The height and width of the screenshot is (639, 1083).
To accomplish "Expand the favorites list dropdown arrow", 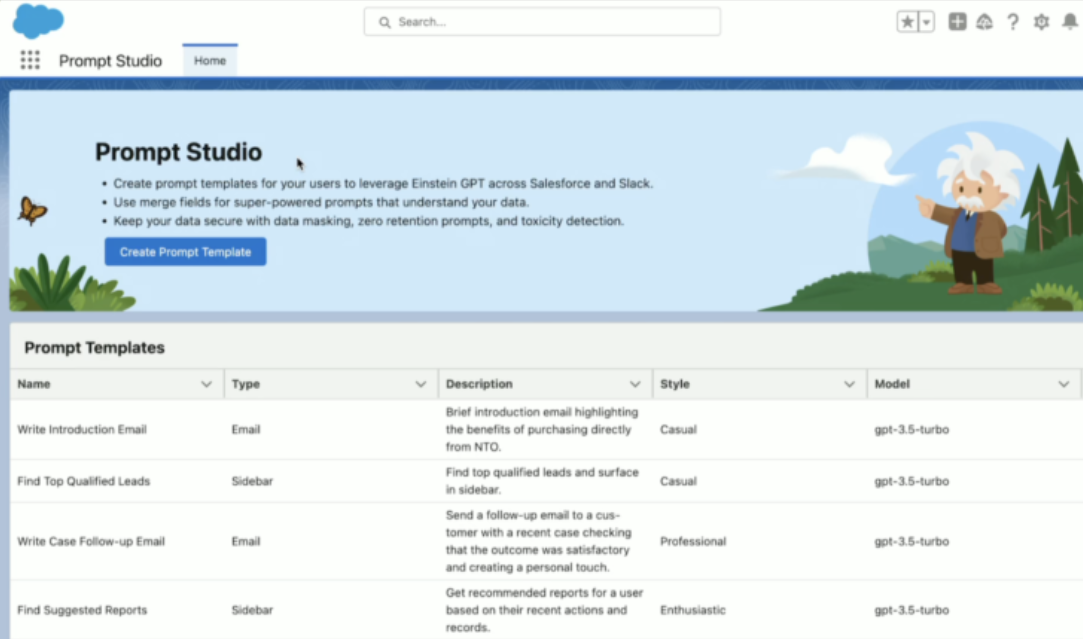I will (x=926, y=22).
